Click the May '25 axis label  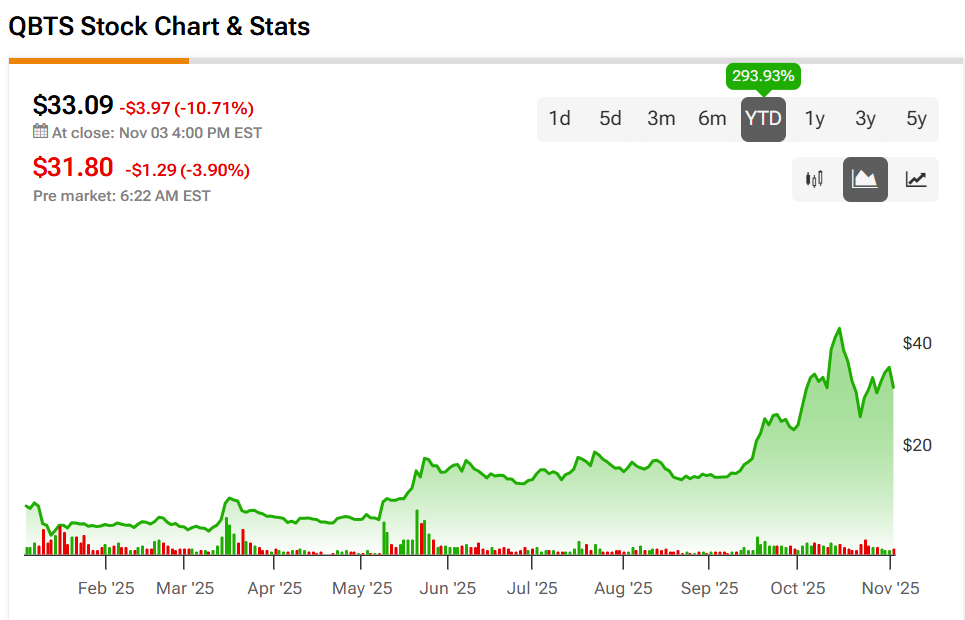pos(362,589)
